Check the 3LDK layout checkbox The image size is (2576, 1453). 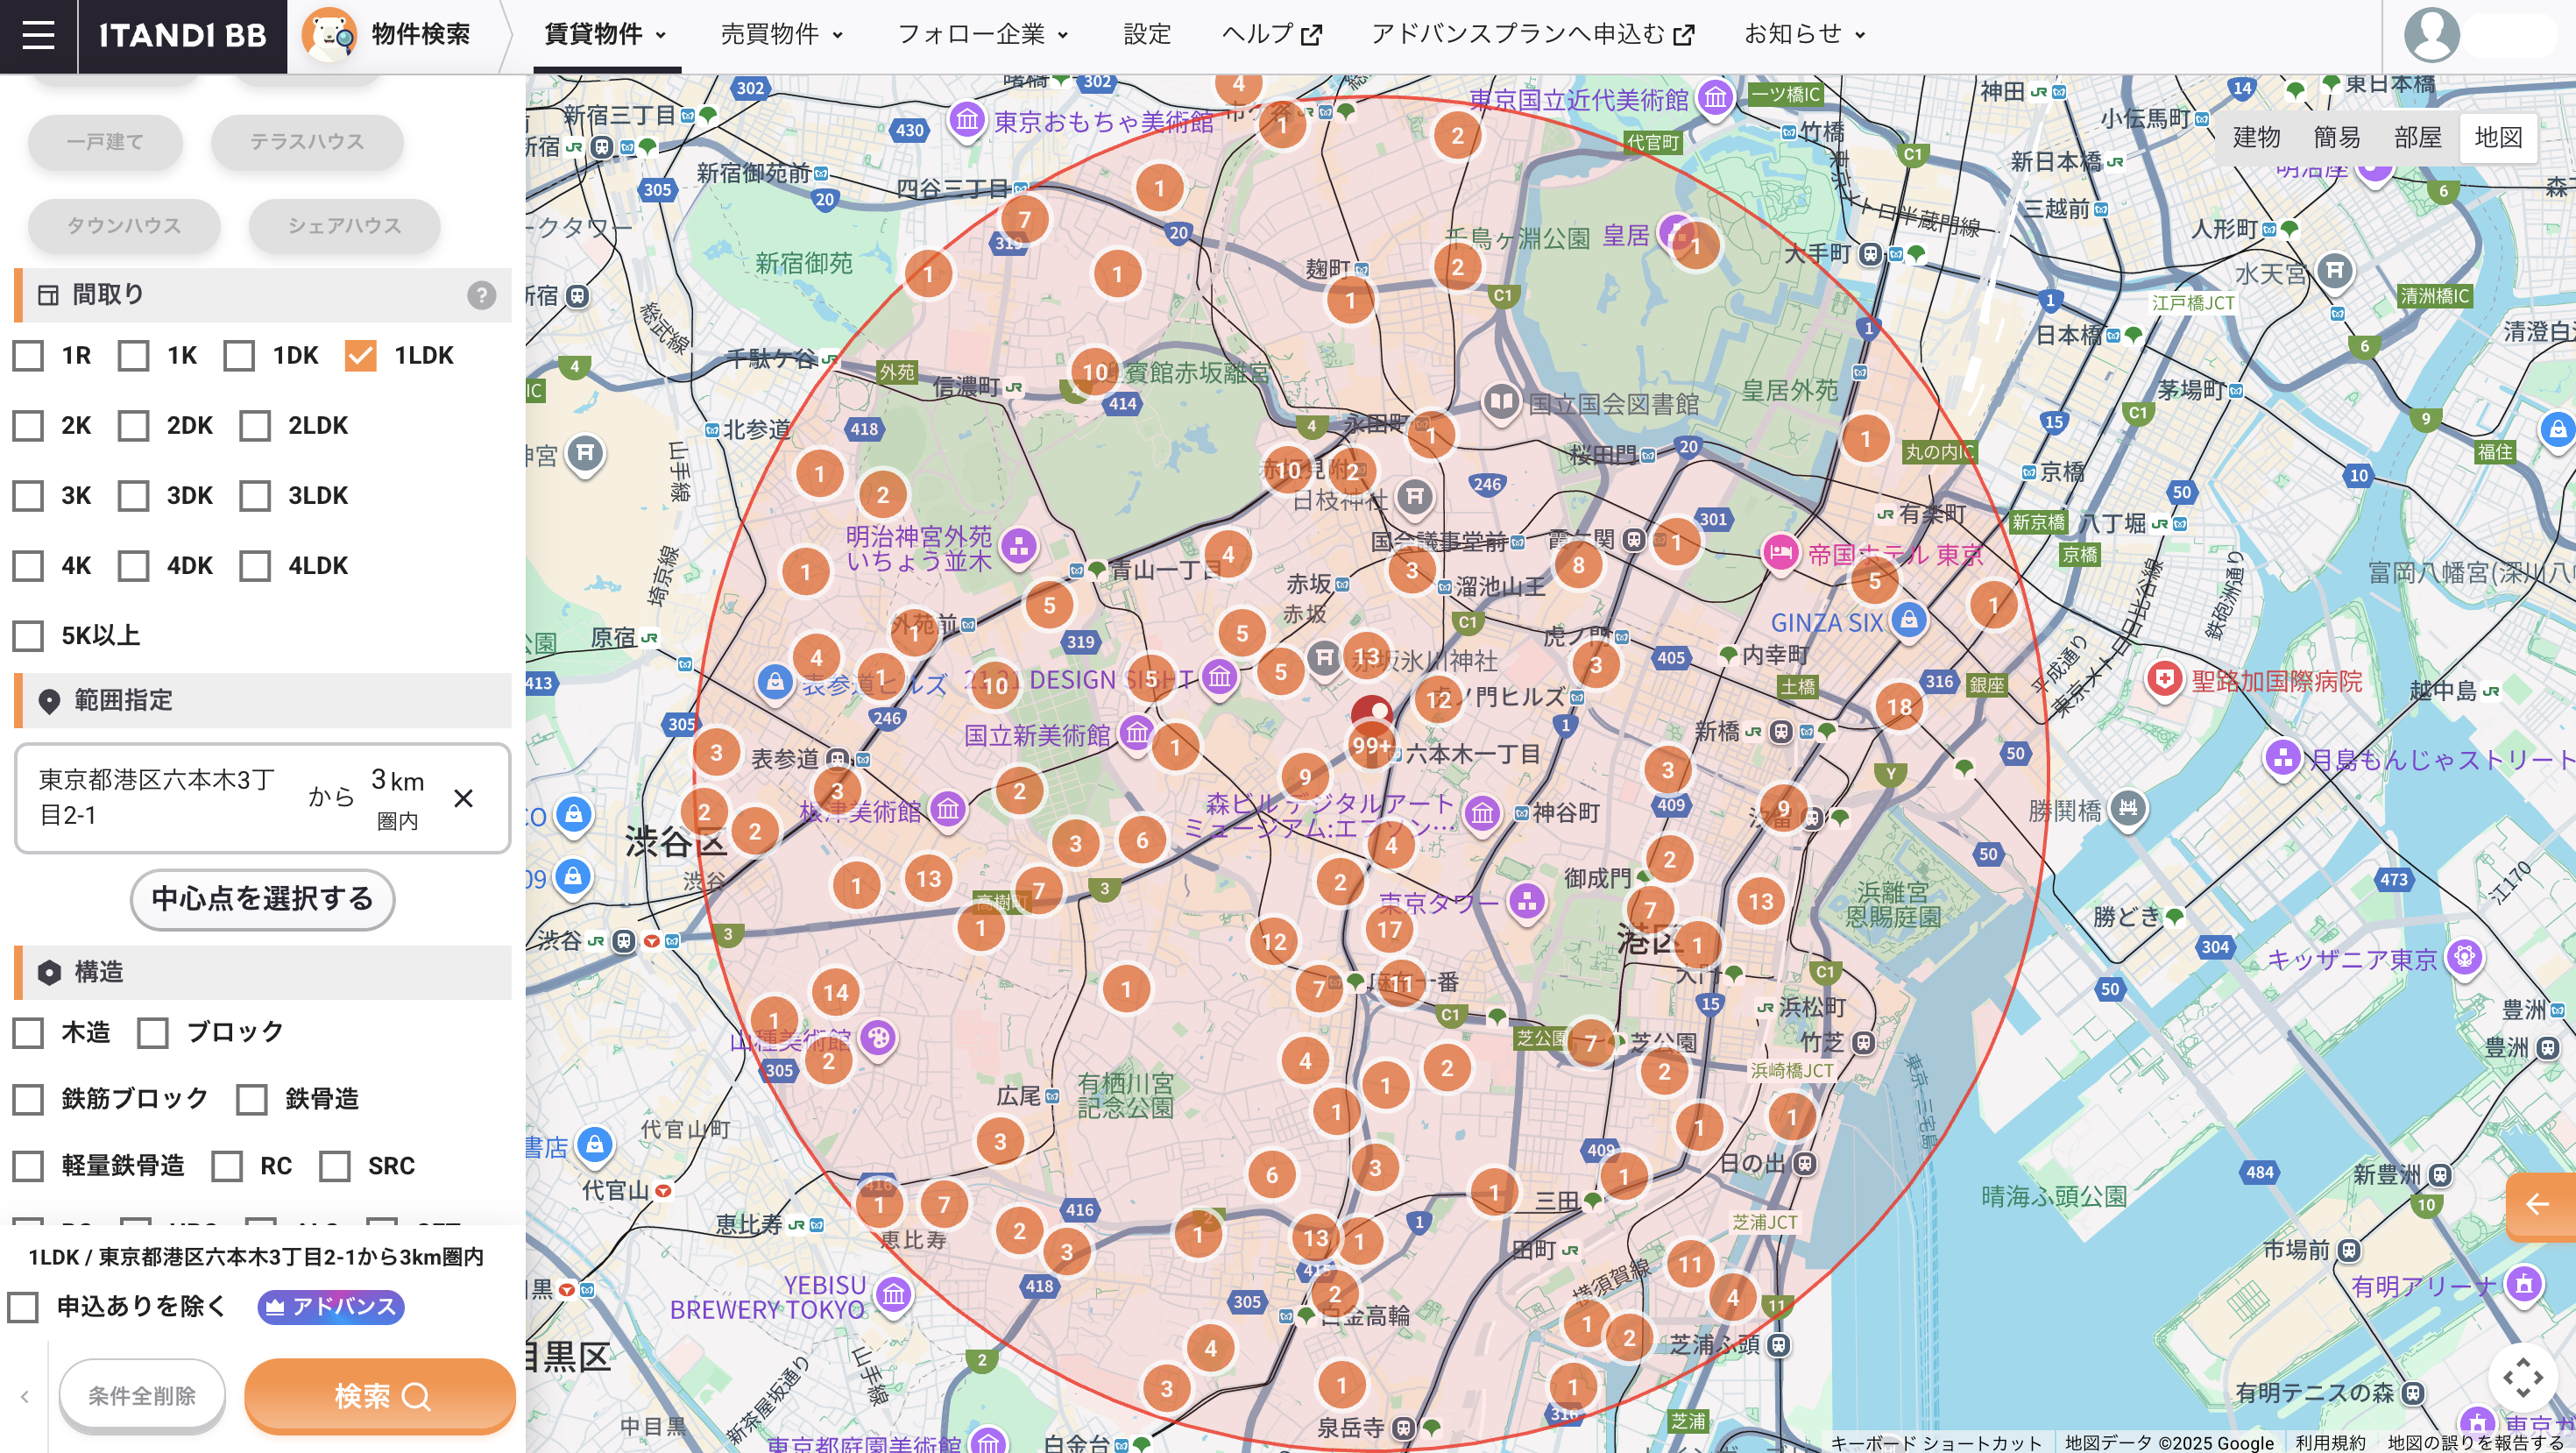(x=255, y=496)
